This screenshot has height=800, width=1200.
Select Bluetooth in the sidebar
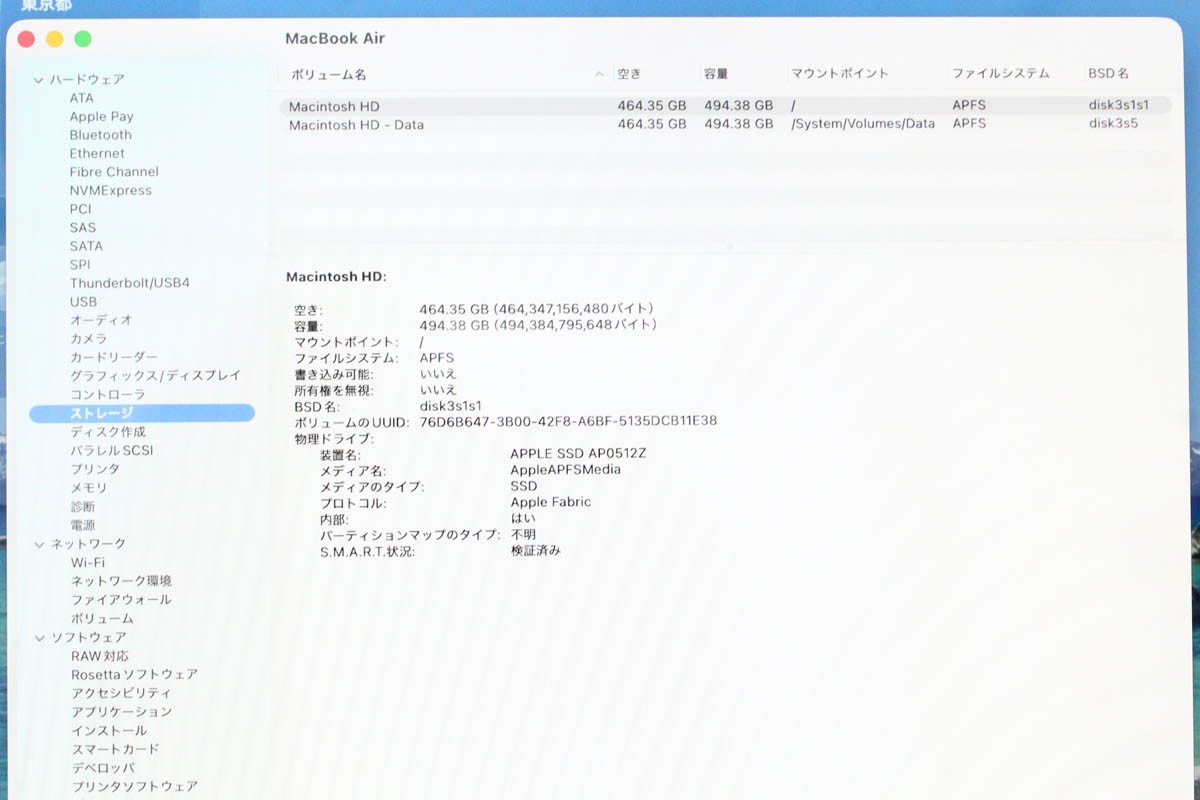[x=100, y=135]
